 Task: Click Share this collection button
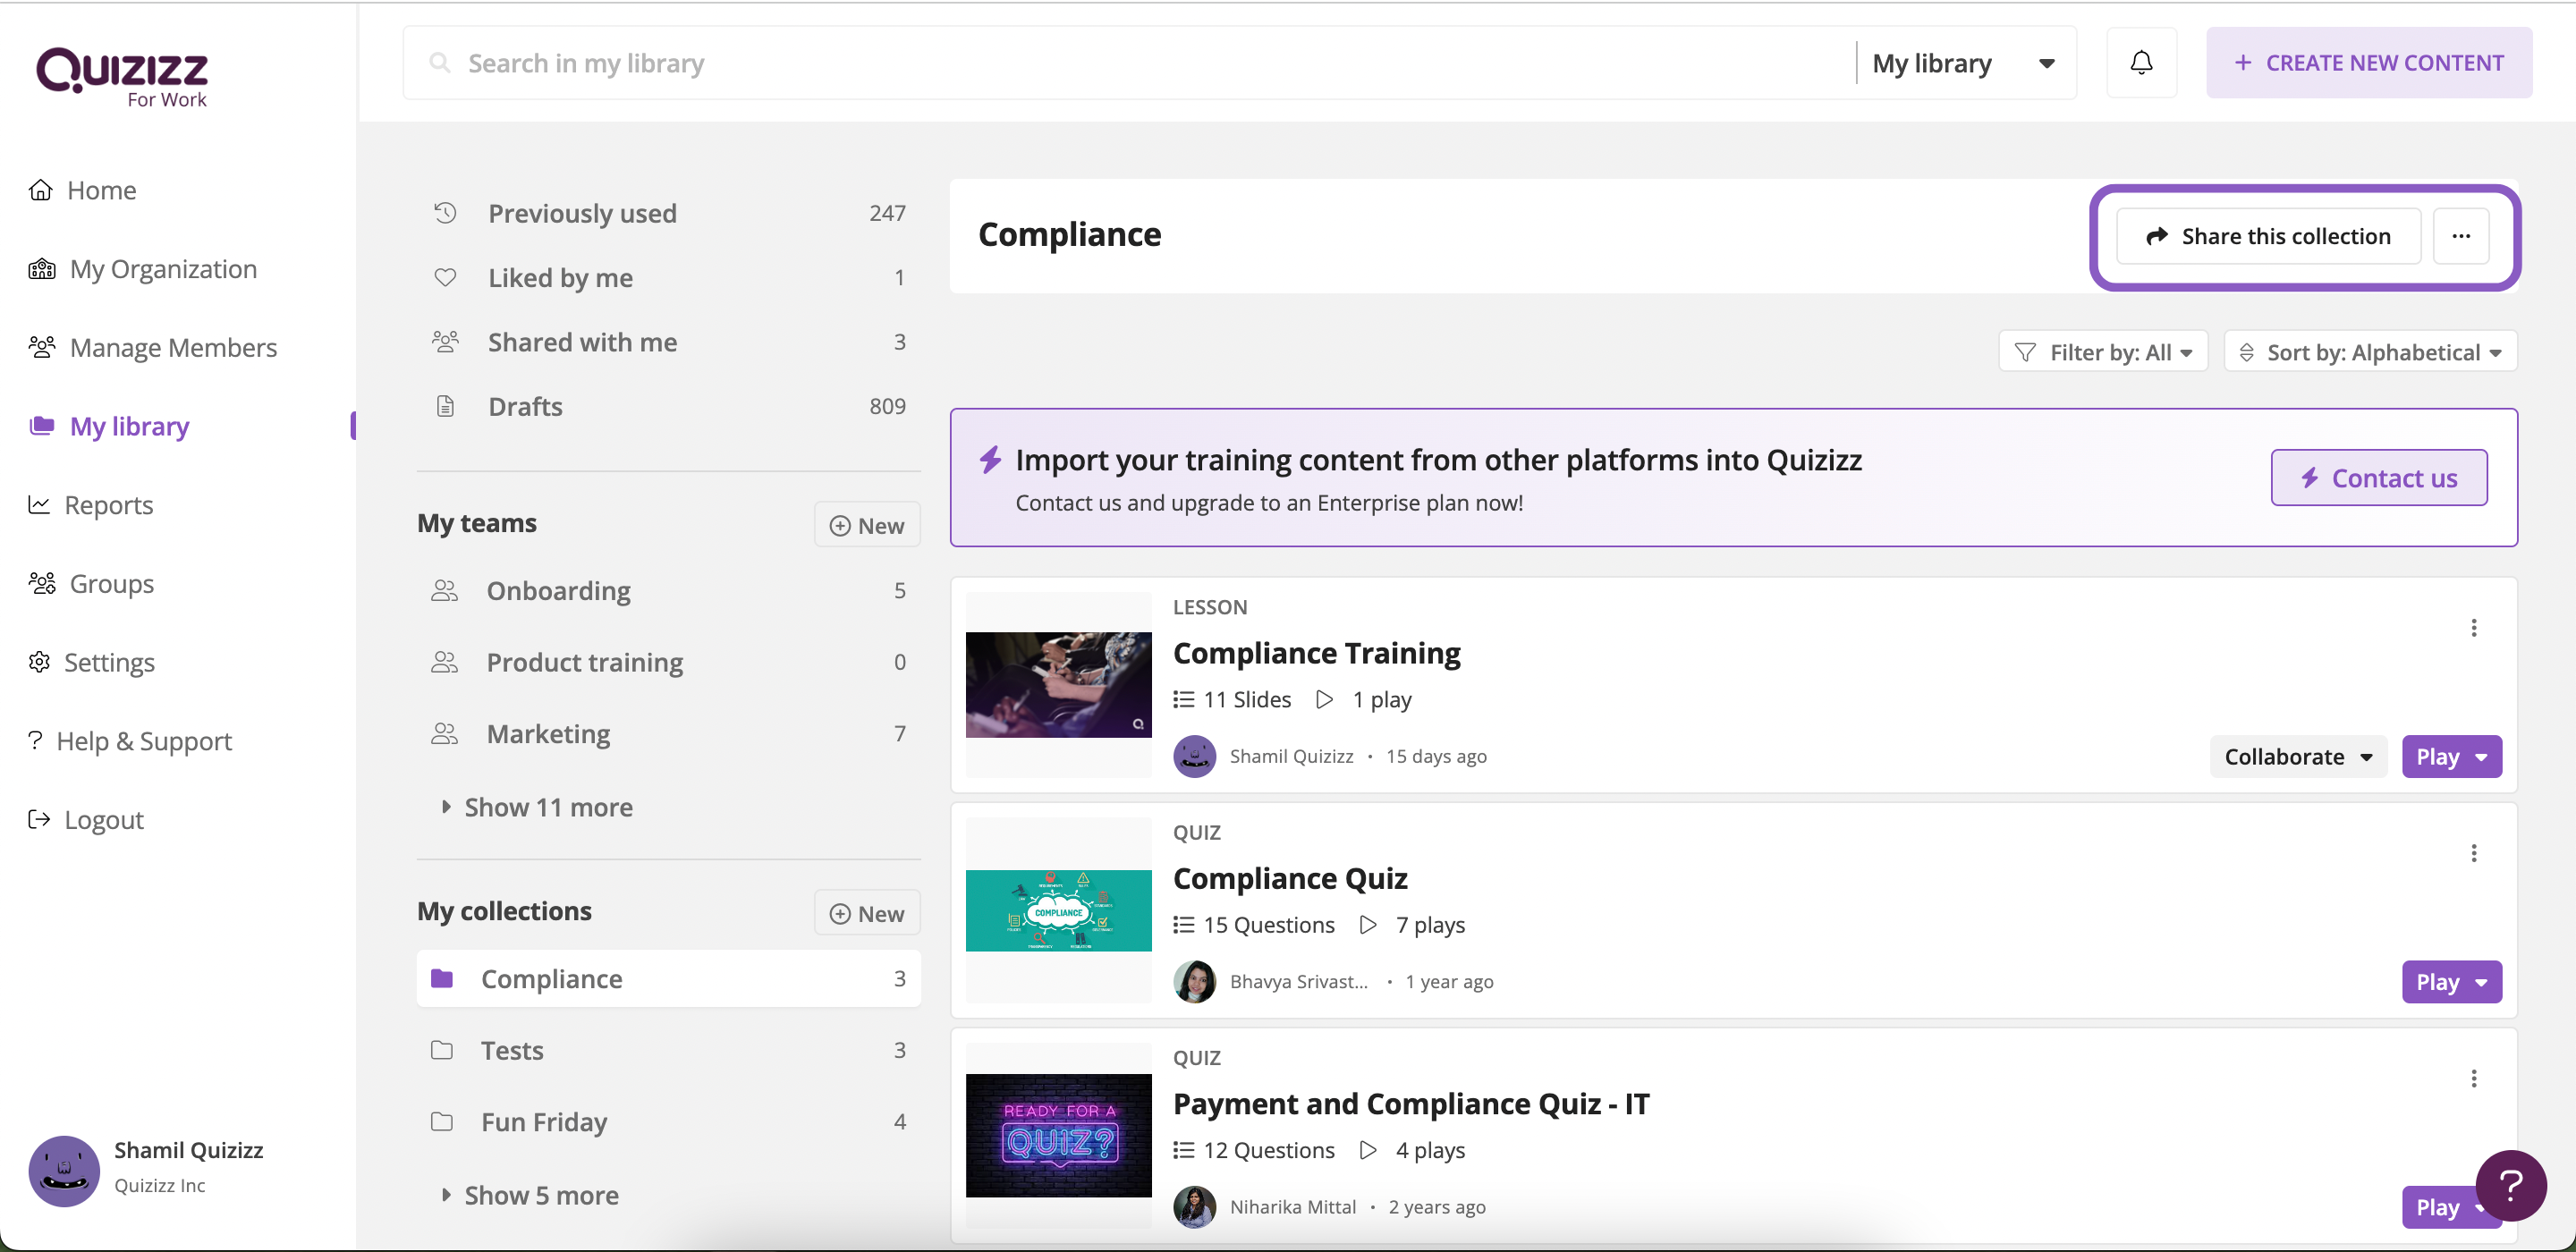(x=2267, y=236)
